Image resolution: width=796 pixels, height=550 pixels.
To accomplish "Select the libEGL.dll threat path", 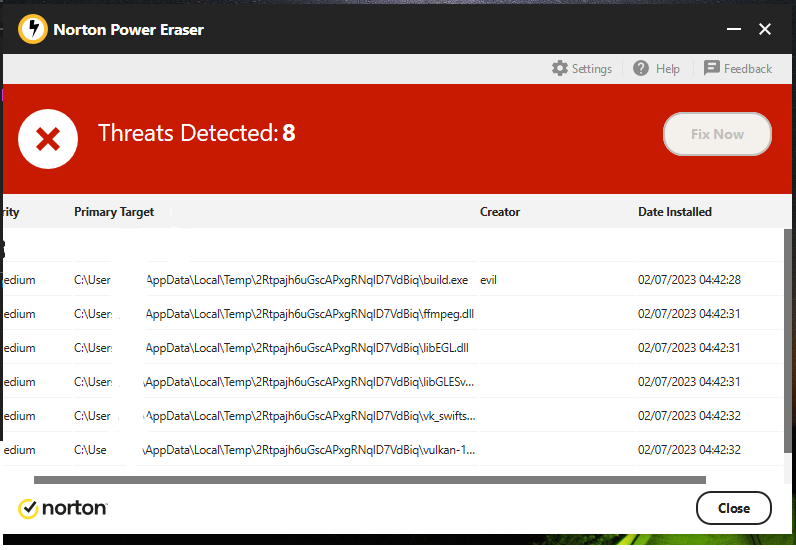I will (x=271, y=348).
